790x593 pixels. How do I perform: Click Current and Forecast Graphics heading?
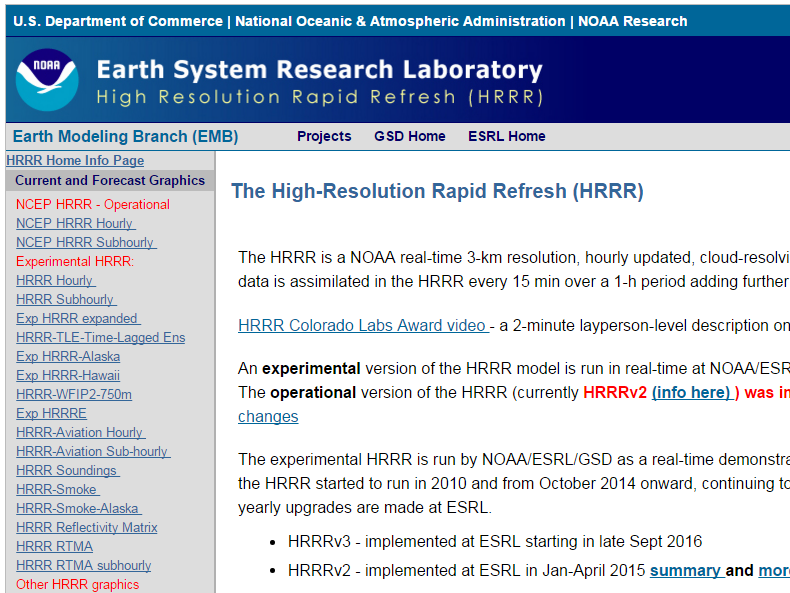110,180
